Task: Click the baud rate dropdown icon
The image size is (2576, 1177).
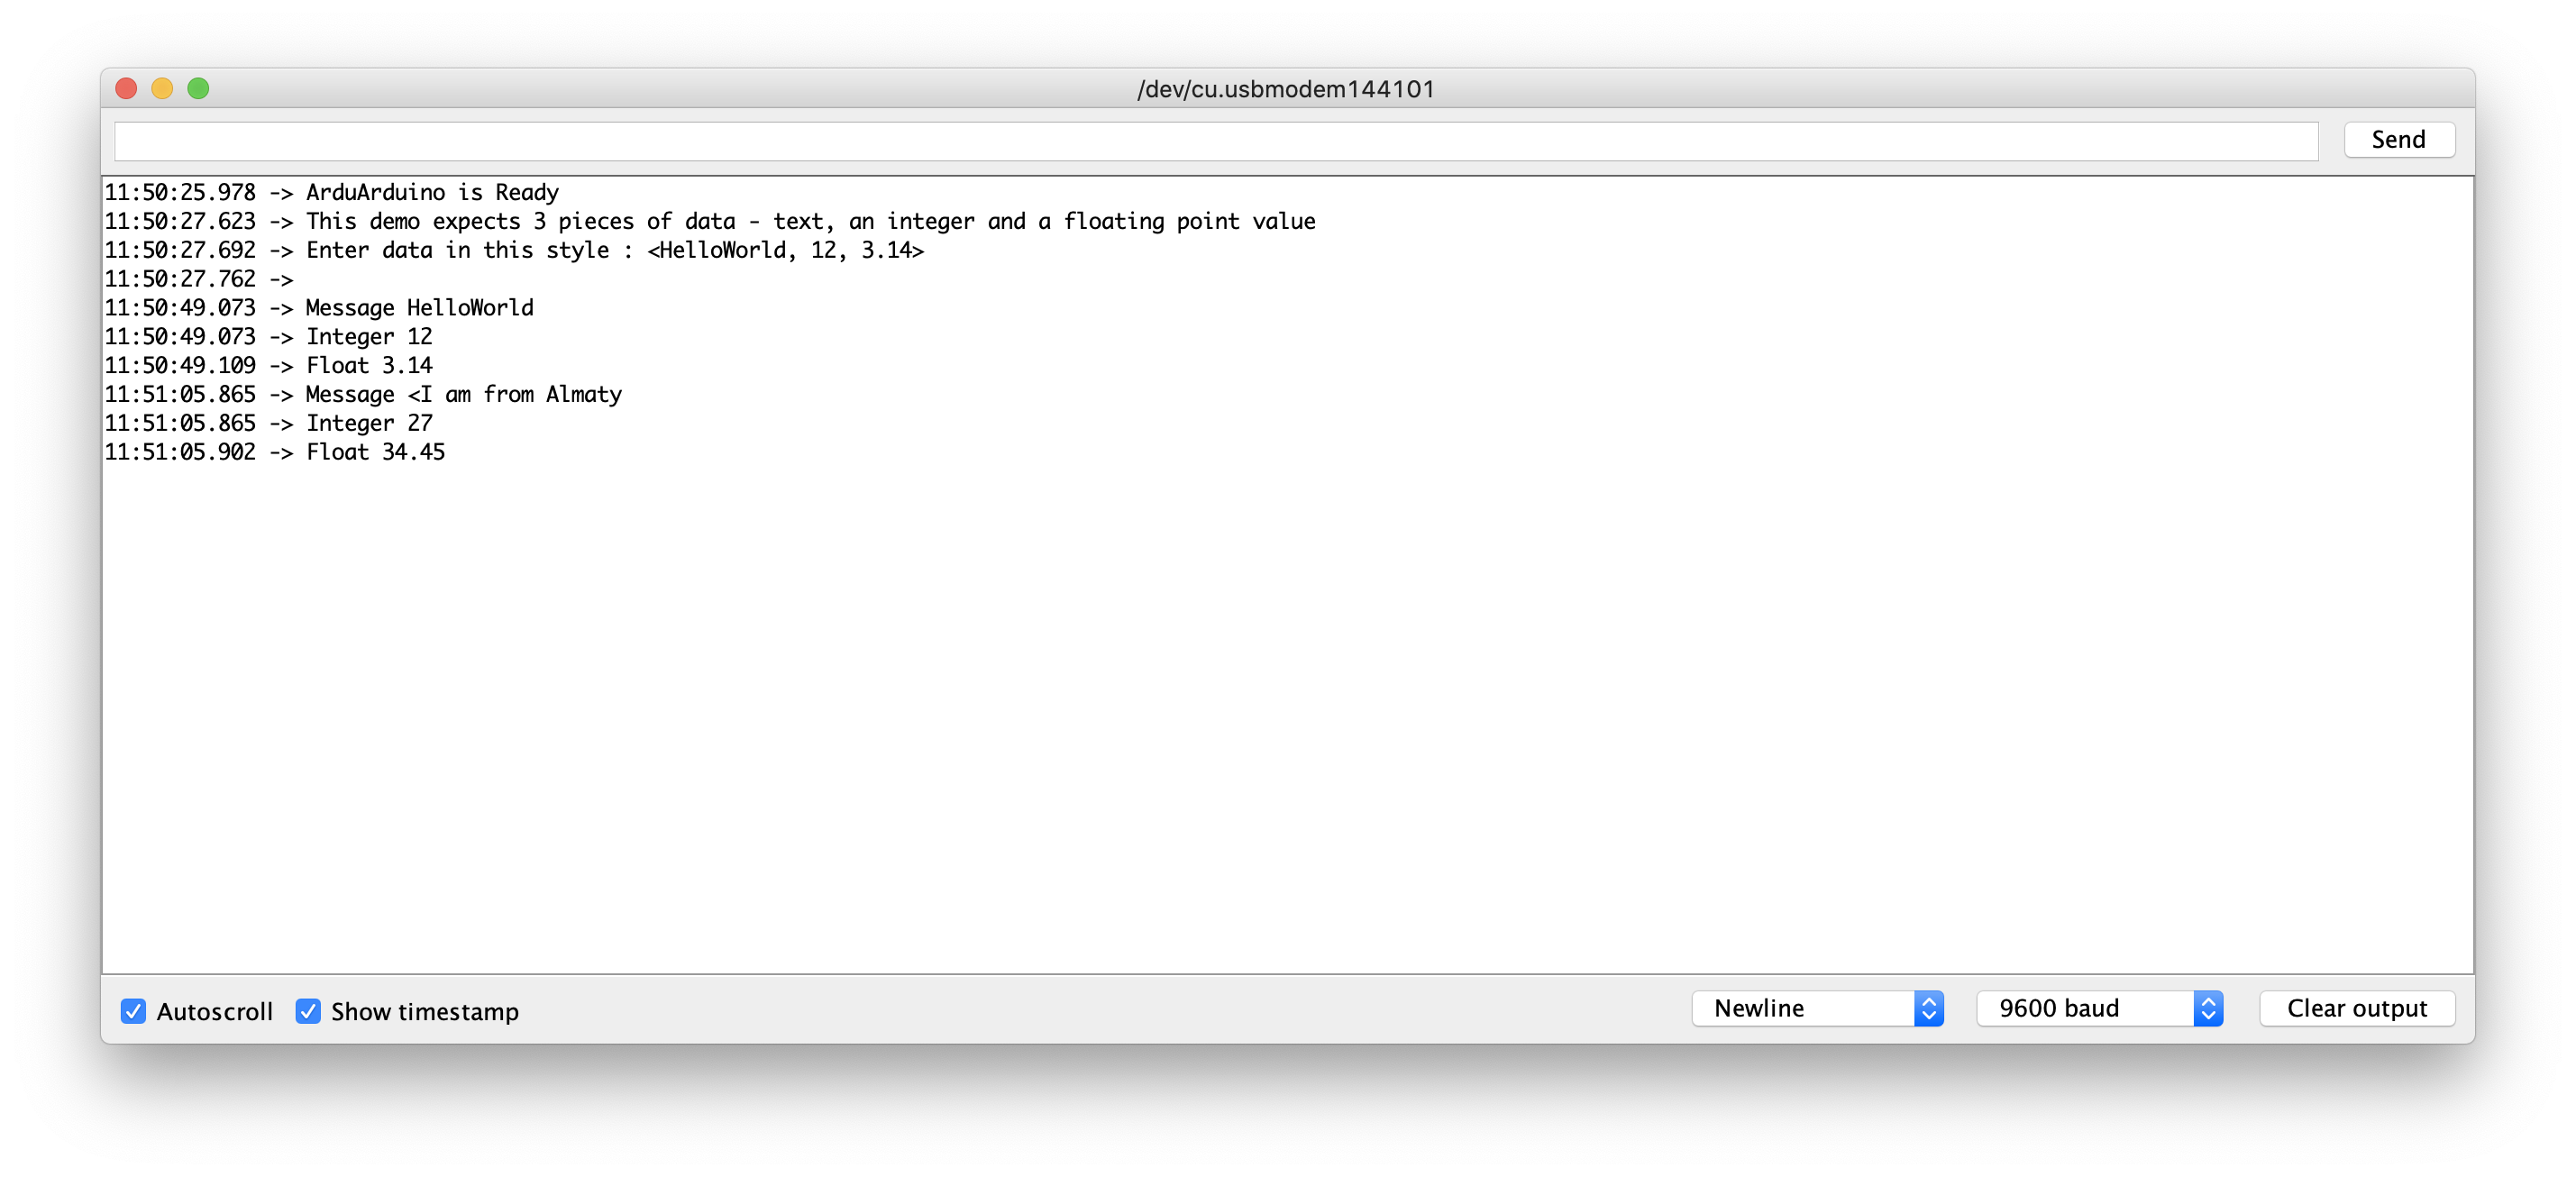Action: (x=2211, y=1009)
